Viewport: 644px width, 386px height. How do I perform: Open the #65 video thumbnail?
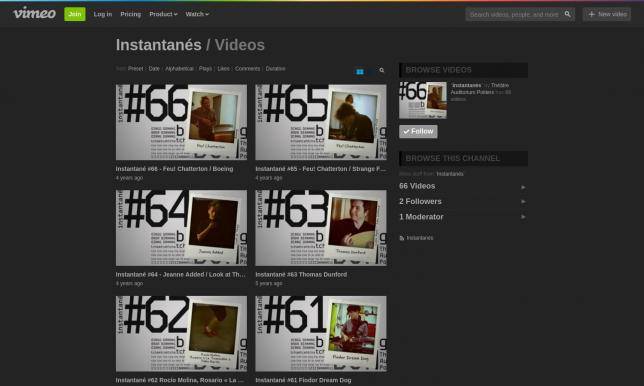[321, 122]
